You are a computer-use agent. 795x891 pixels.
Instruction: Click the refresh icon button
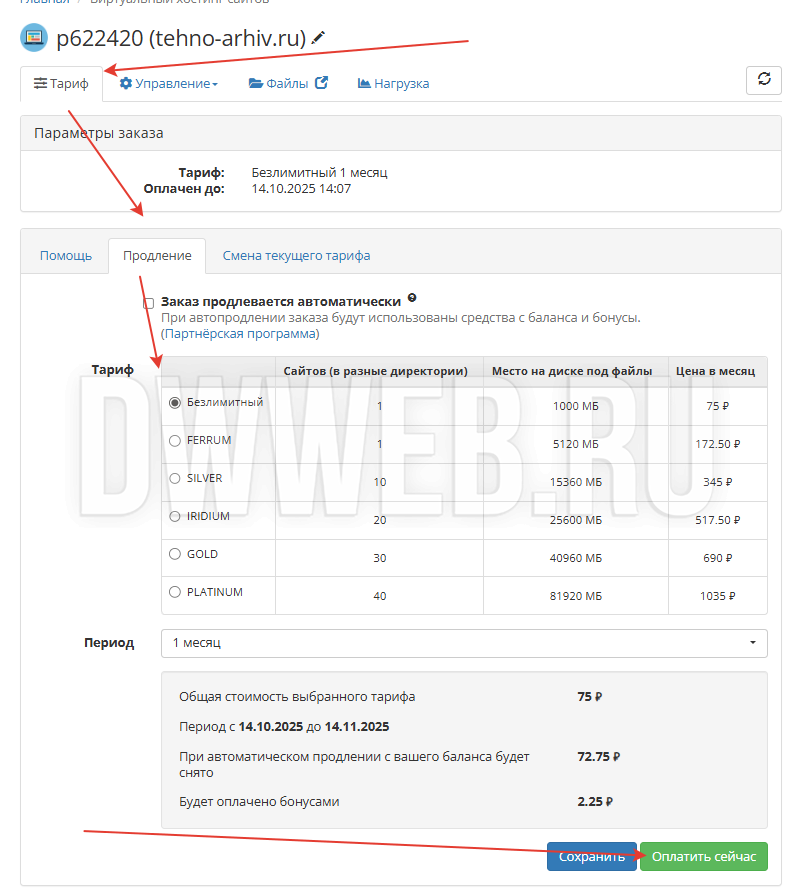764,80
